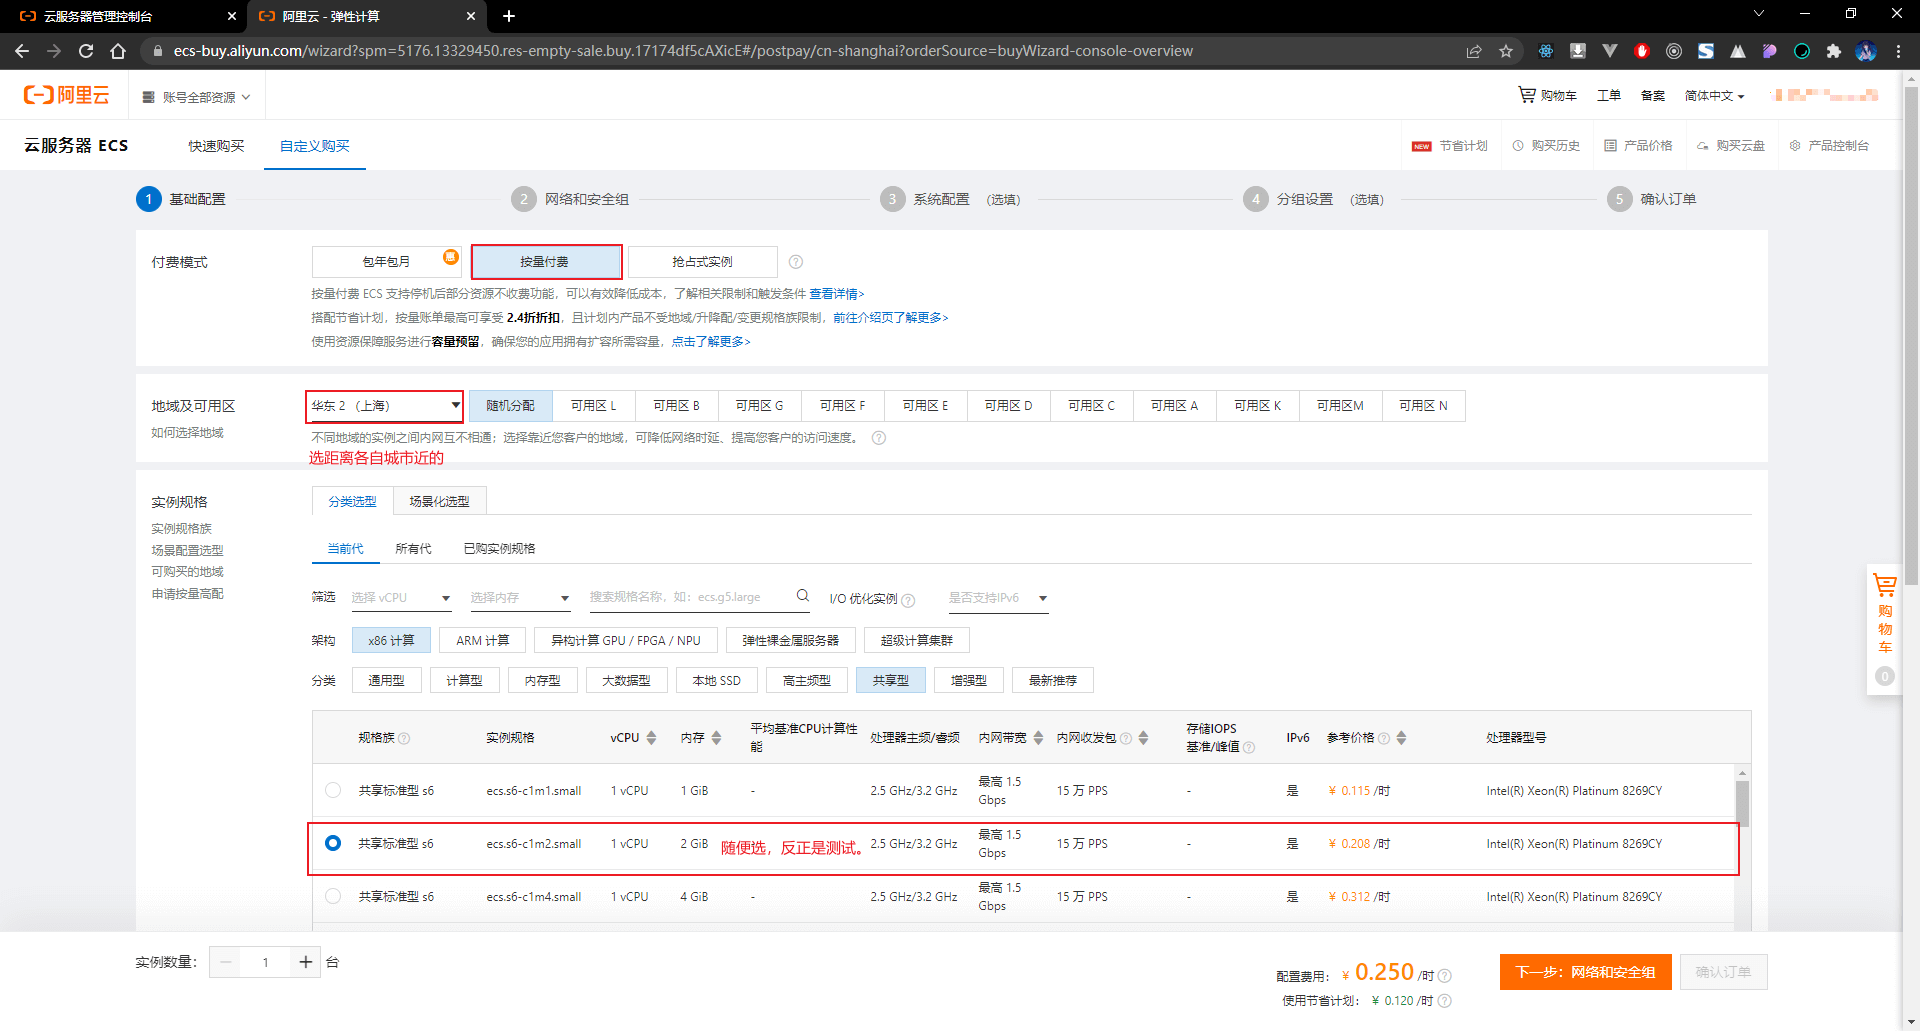Click the page vertical scrollbar thumb
Screen dimensions: 1920x1031
[1911, 335]
